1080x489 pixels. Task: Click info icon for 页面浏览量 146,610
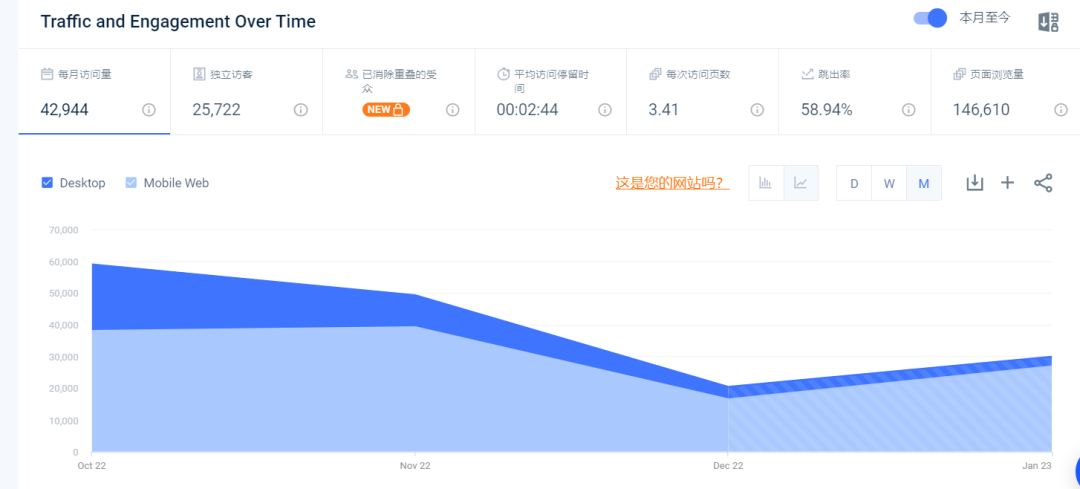tap(1061, 110)
